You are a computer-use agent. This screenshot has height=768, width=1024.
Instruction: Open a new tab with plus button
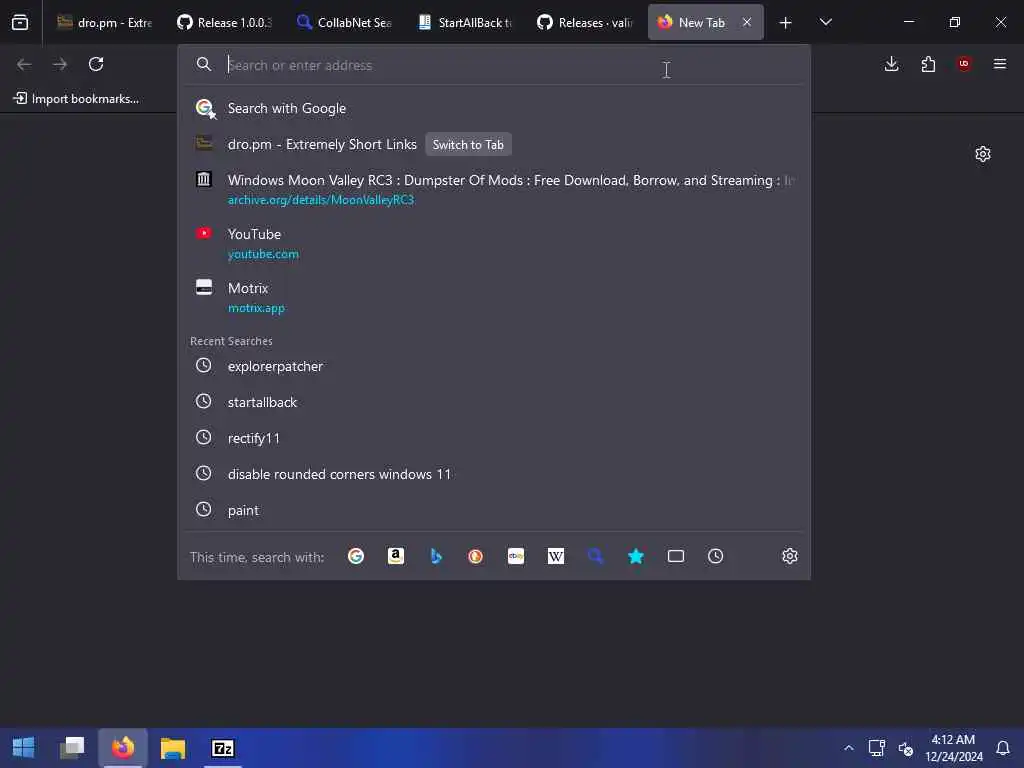click(786, 23)
